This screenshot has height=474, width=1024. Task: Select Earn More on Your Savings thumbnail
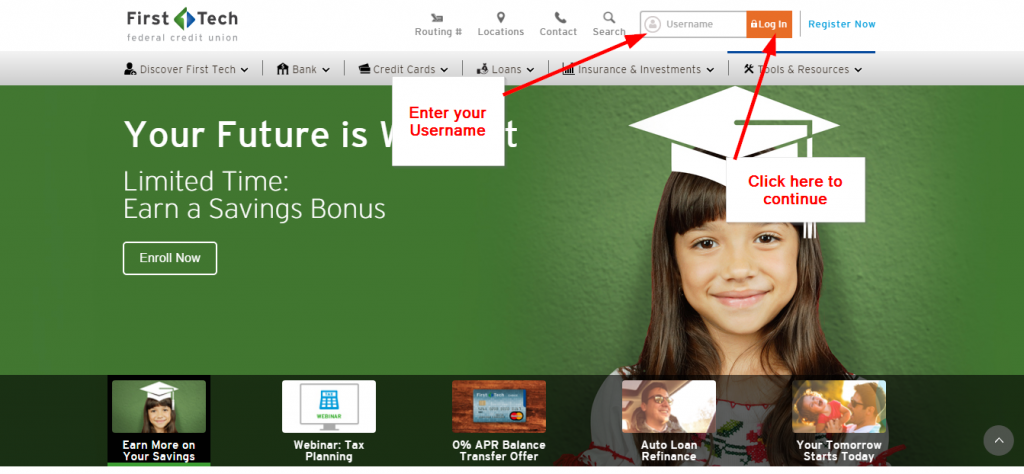point(159,407)
